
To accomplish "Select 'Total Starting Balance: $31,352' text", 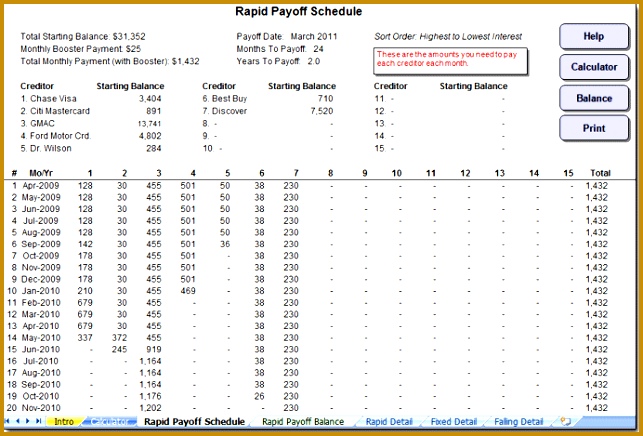I will click(x=83, y=37).
